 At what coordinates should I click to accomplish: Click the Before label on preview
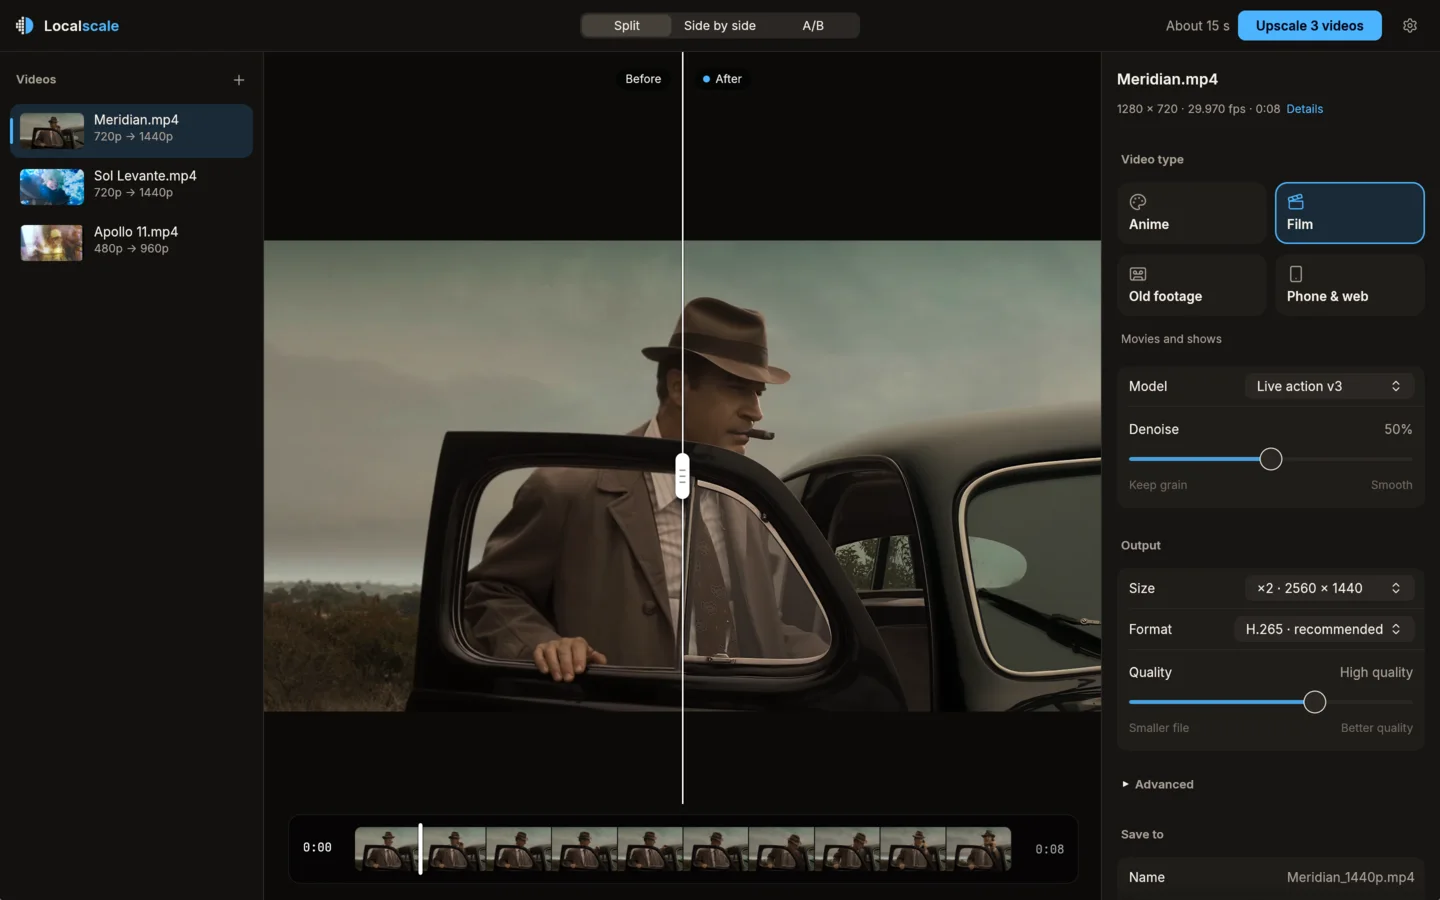(643, 79)
